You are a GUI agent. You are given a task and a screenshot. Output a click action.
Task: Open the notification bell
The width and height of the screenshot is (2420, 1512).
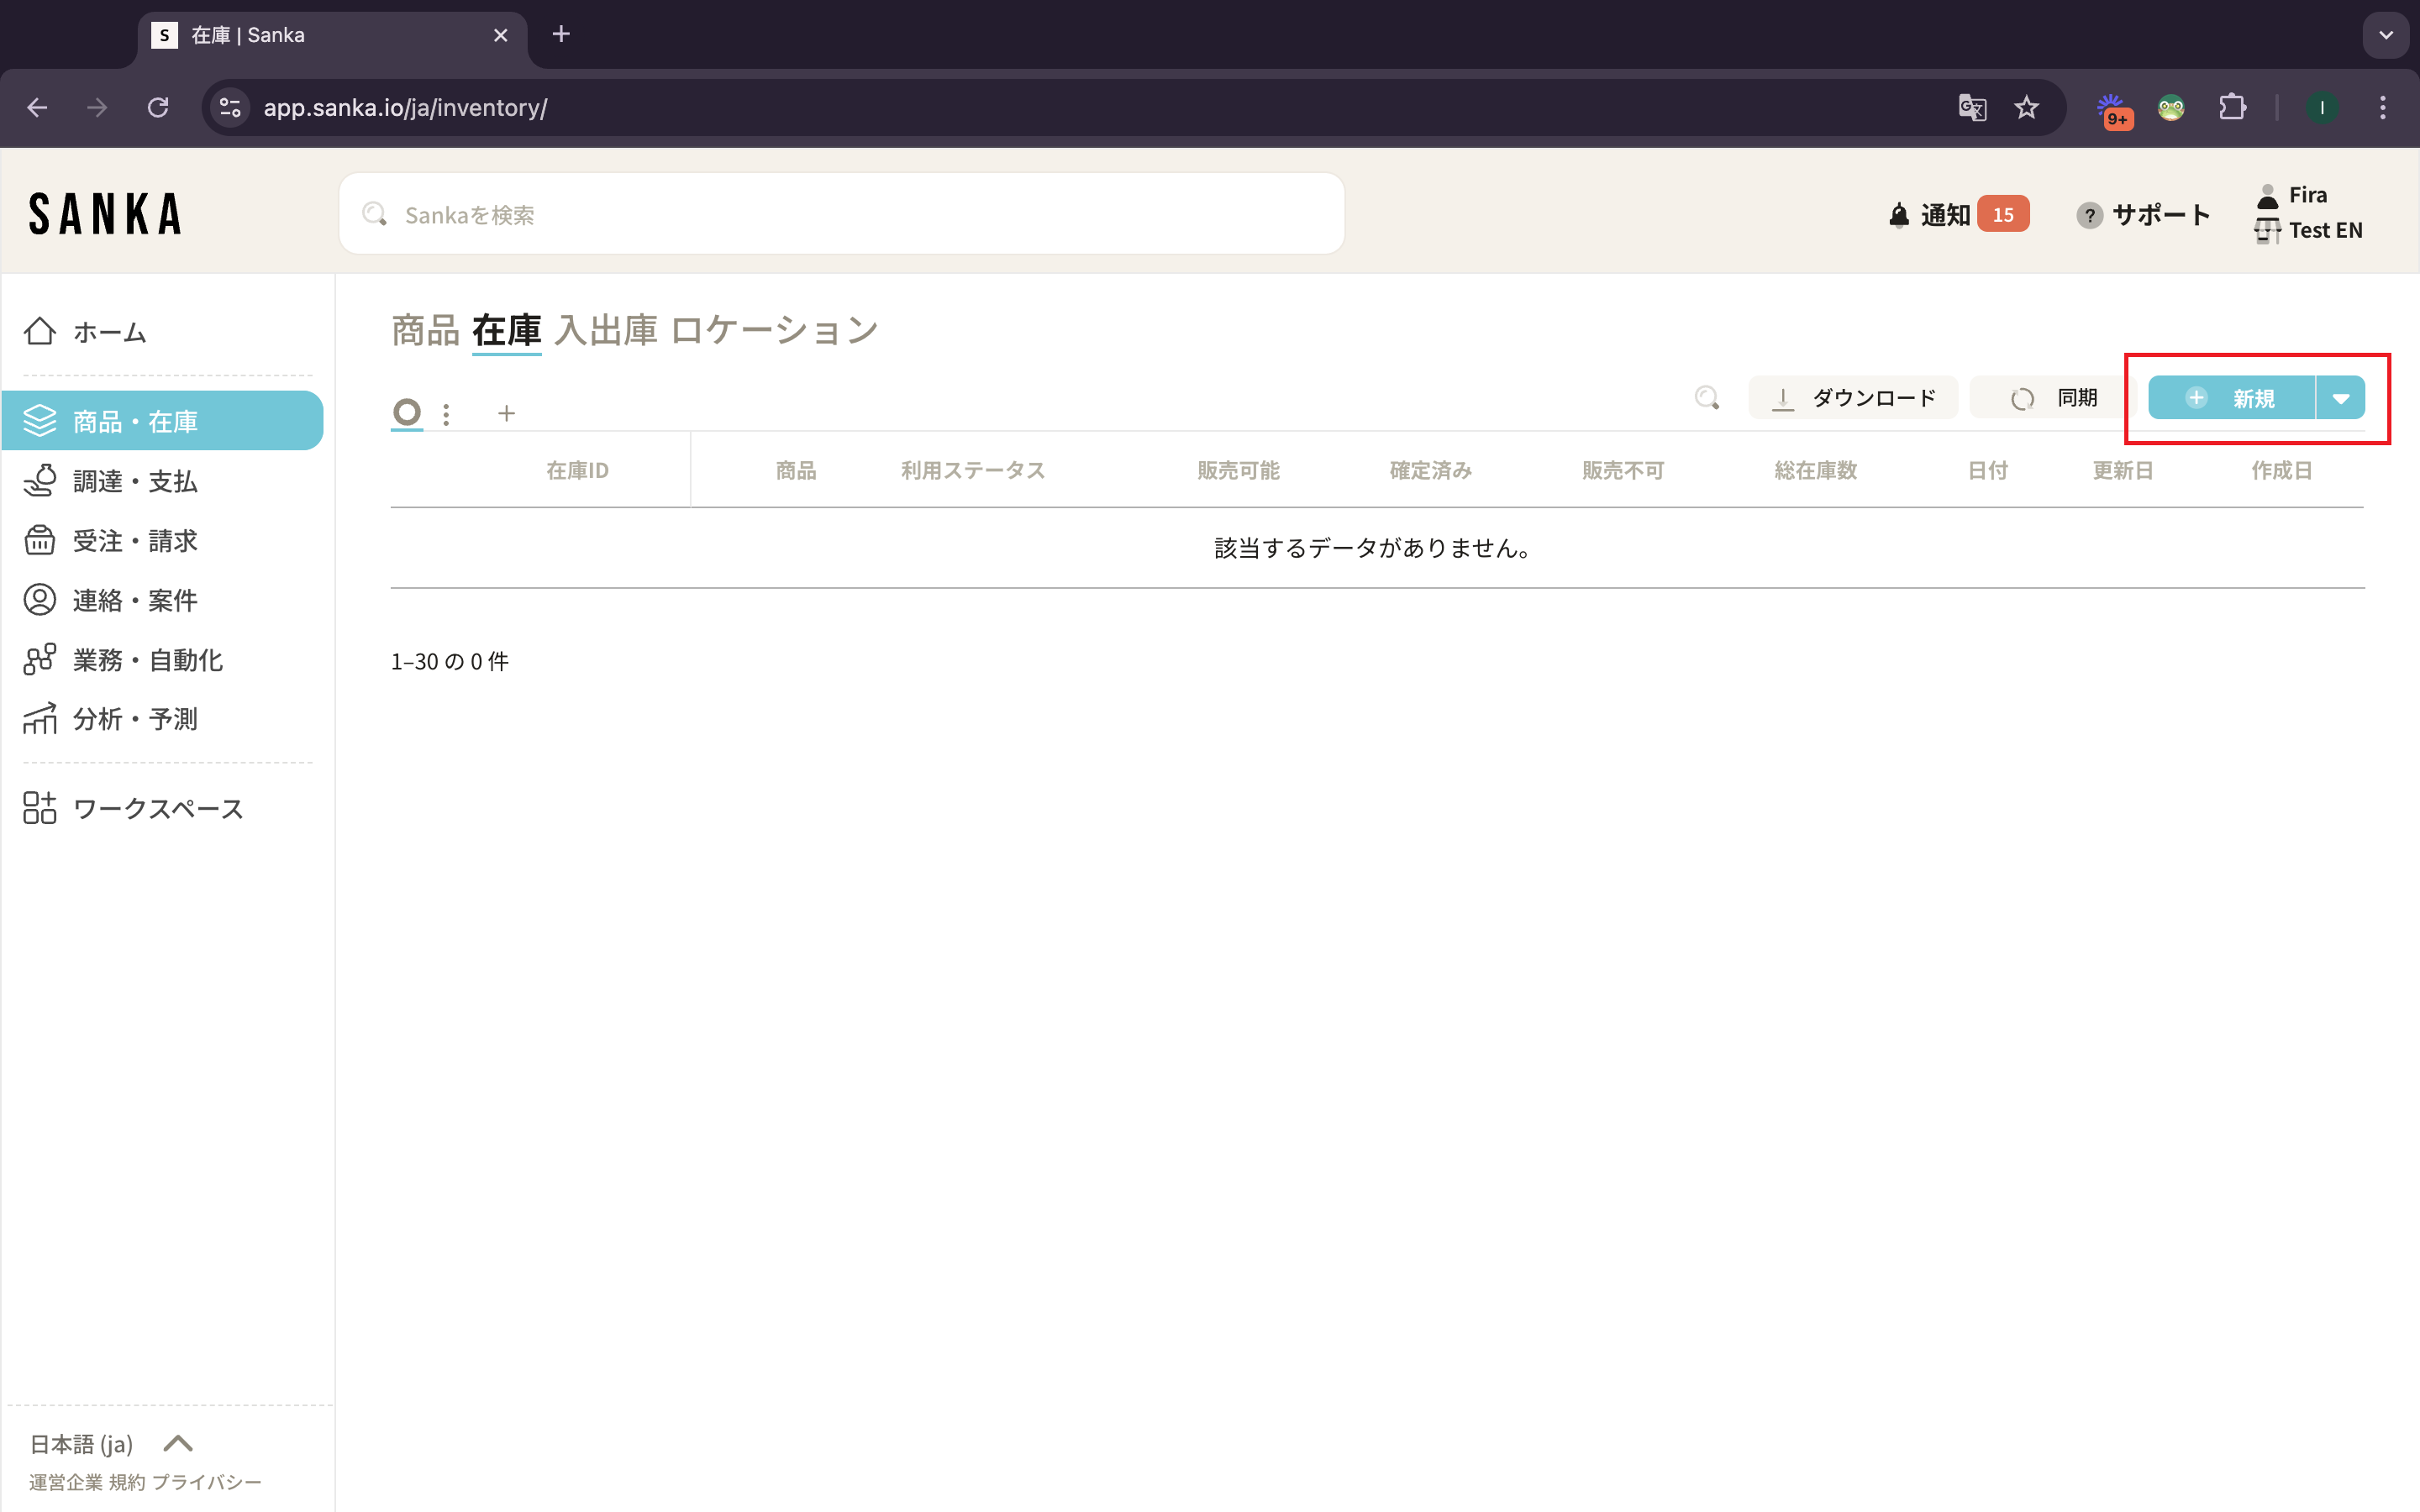[1898, 215]
